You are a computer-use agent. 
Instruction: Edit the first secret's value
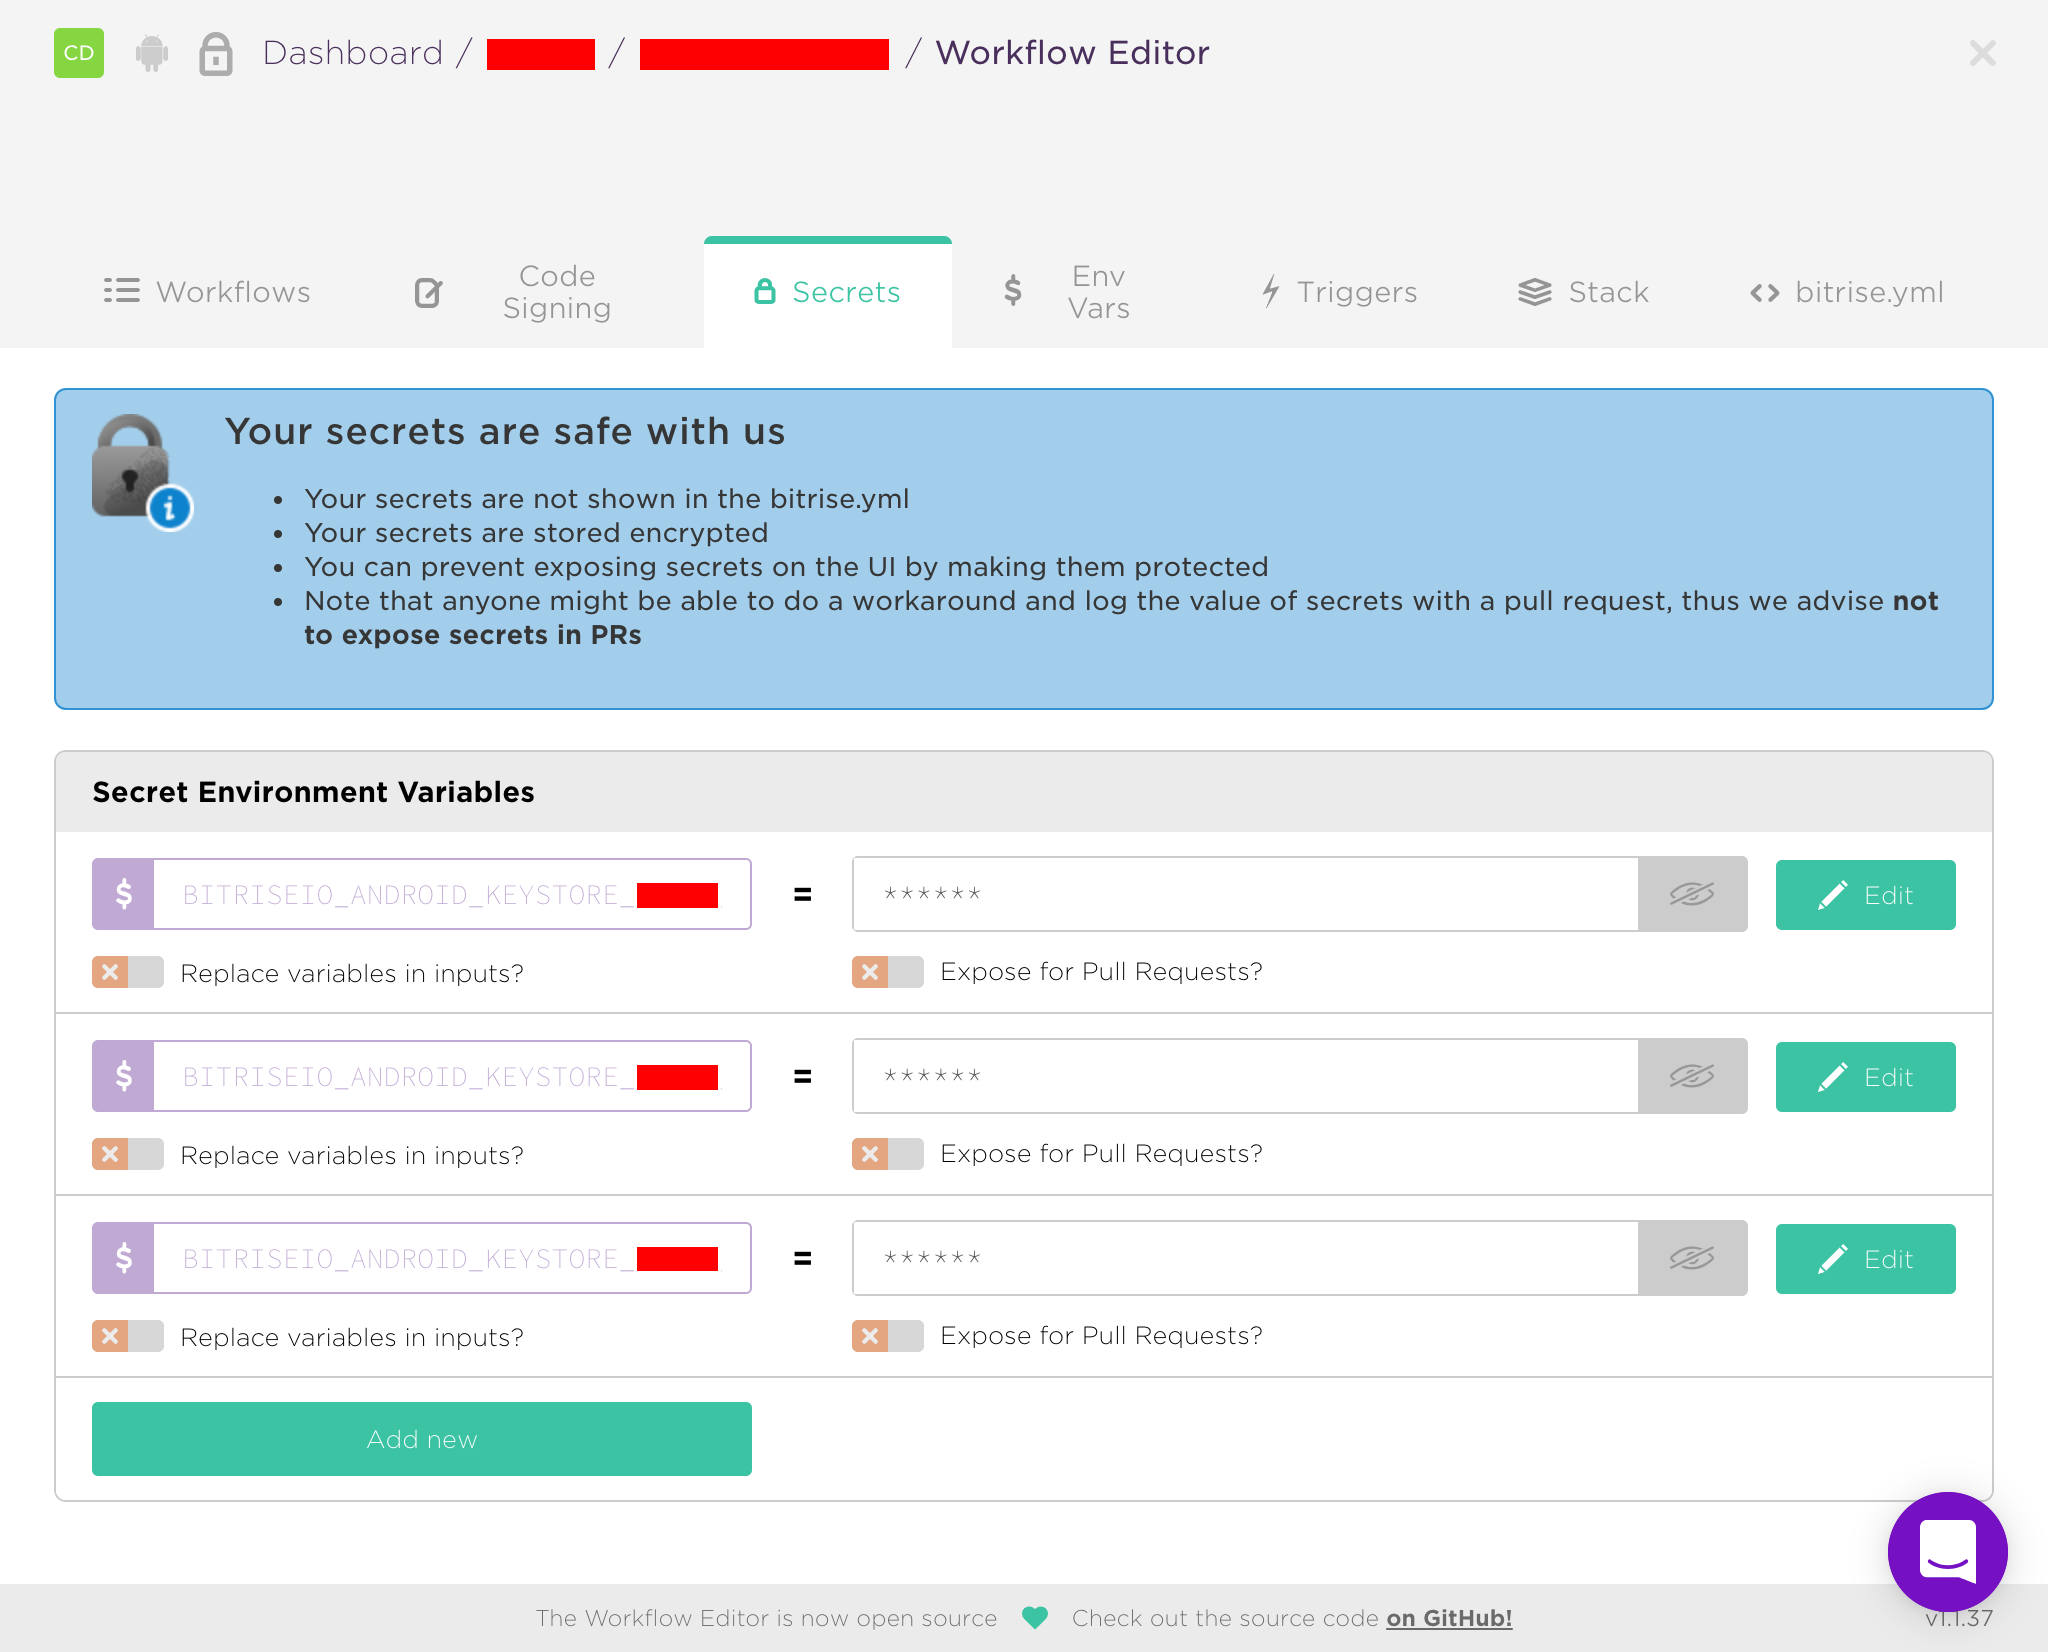(x=1864, y=893)
